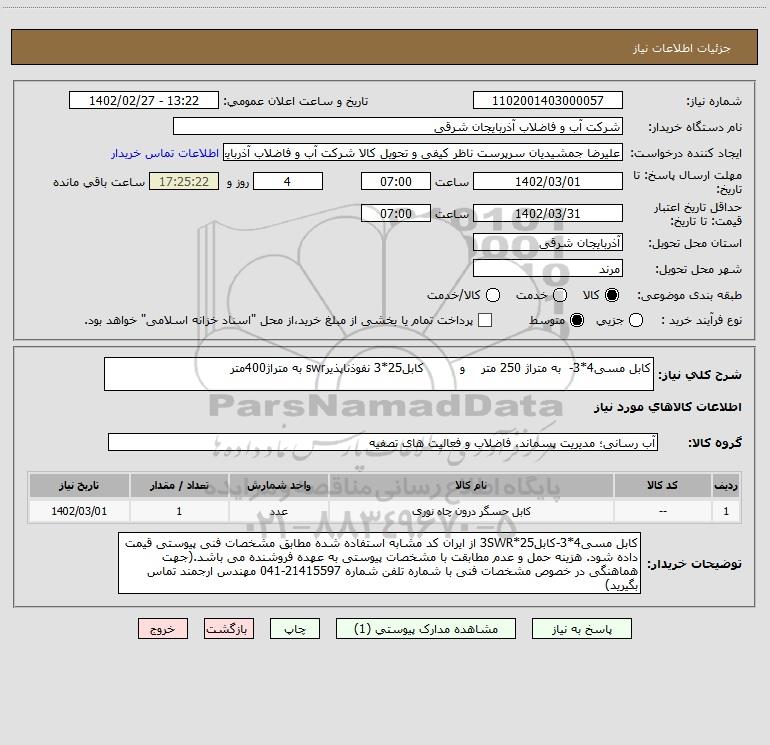Click the announcement date field 1402/02/27 - 13:22
The image size is (770, 745).
coord(144,101)
